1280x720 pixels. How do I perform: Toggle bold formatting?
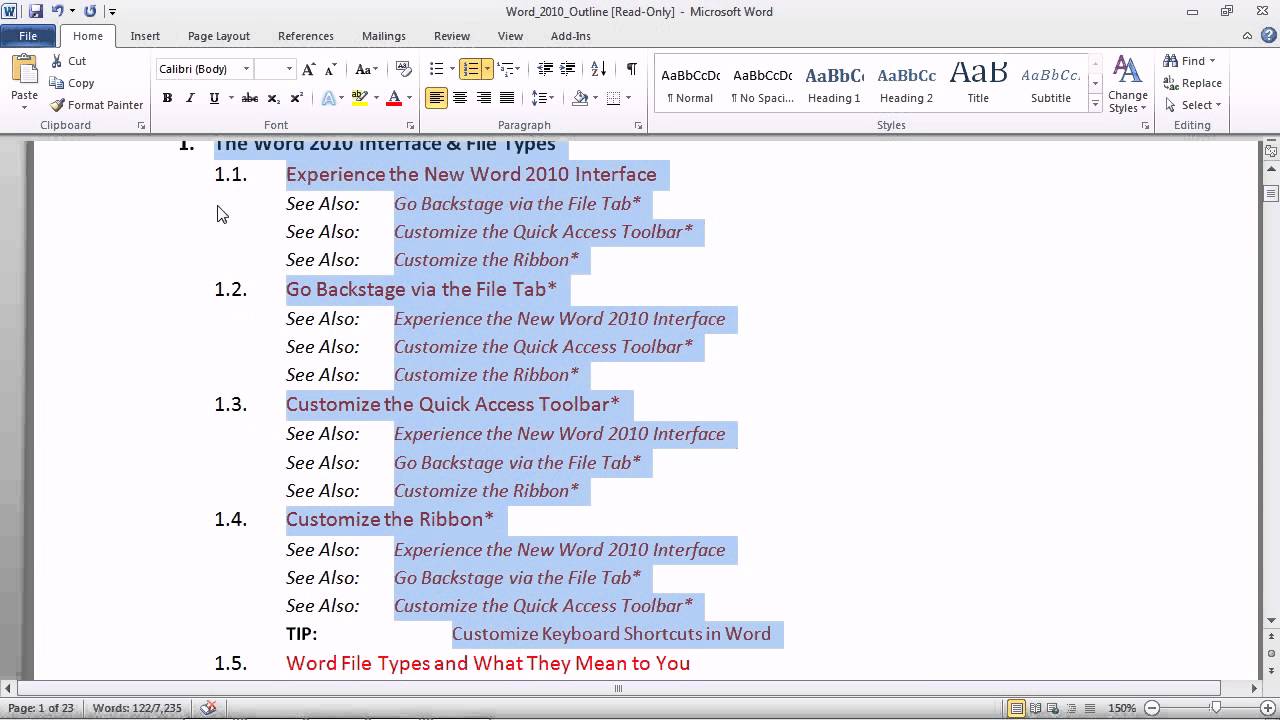coord(167,98)
